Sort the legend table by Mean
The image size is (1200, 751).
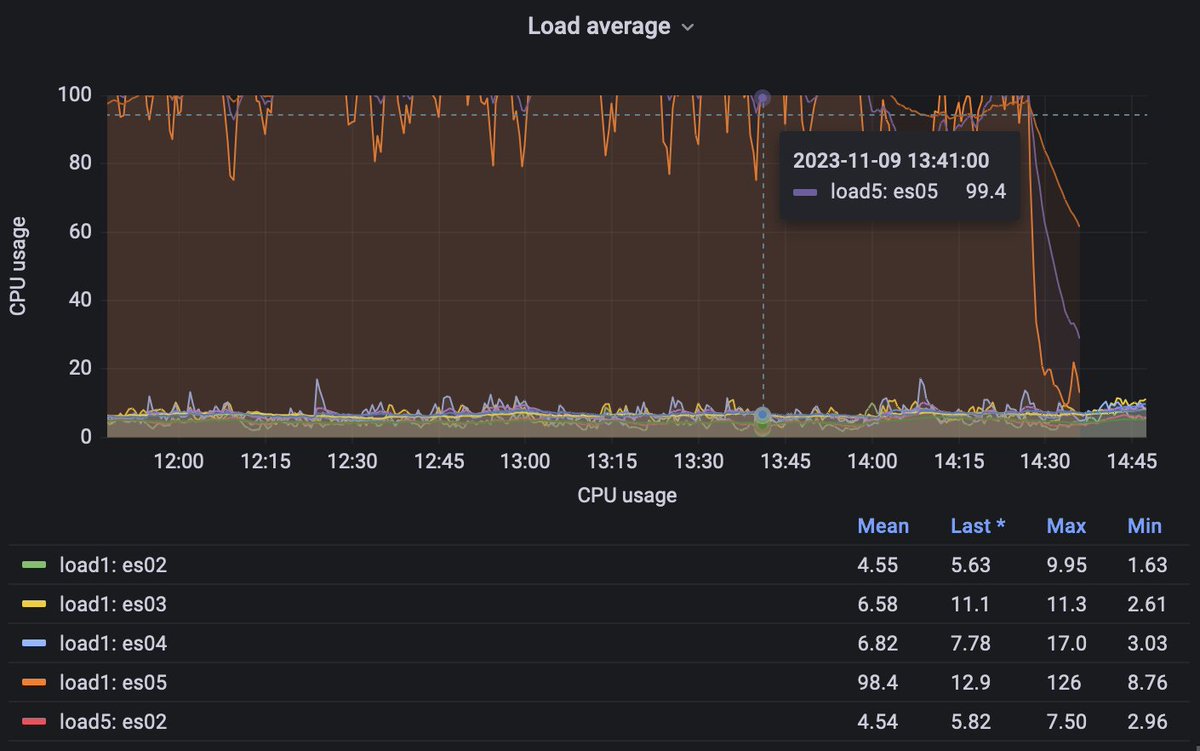883,525
